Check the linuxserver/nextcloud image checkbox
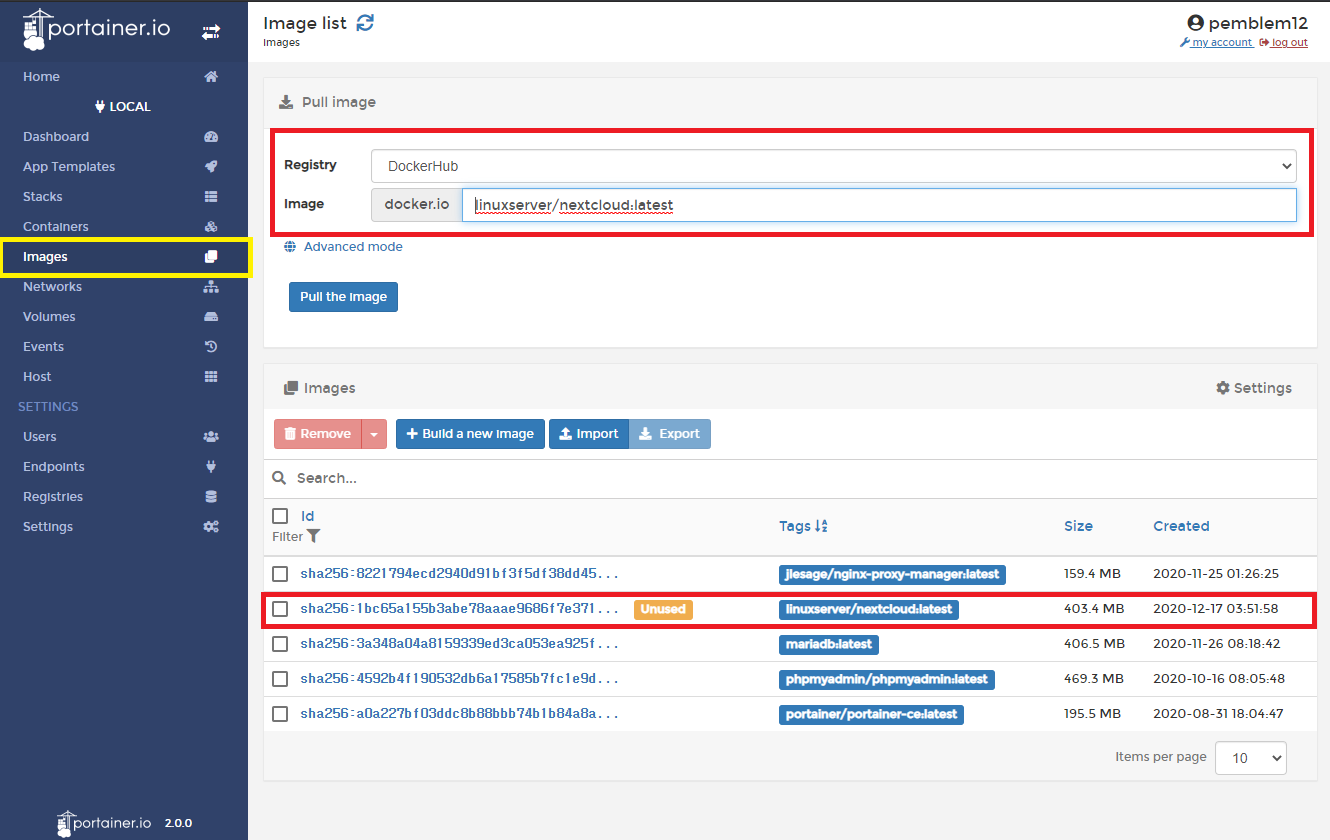Screen dimensions: 1330x840 pos(280,609)
